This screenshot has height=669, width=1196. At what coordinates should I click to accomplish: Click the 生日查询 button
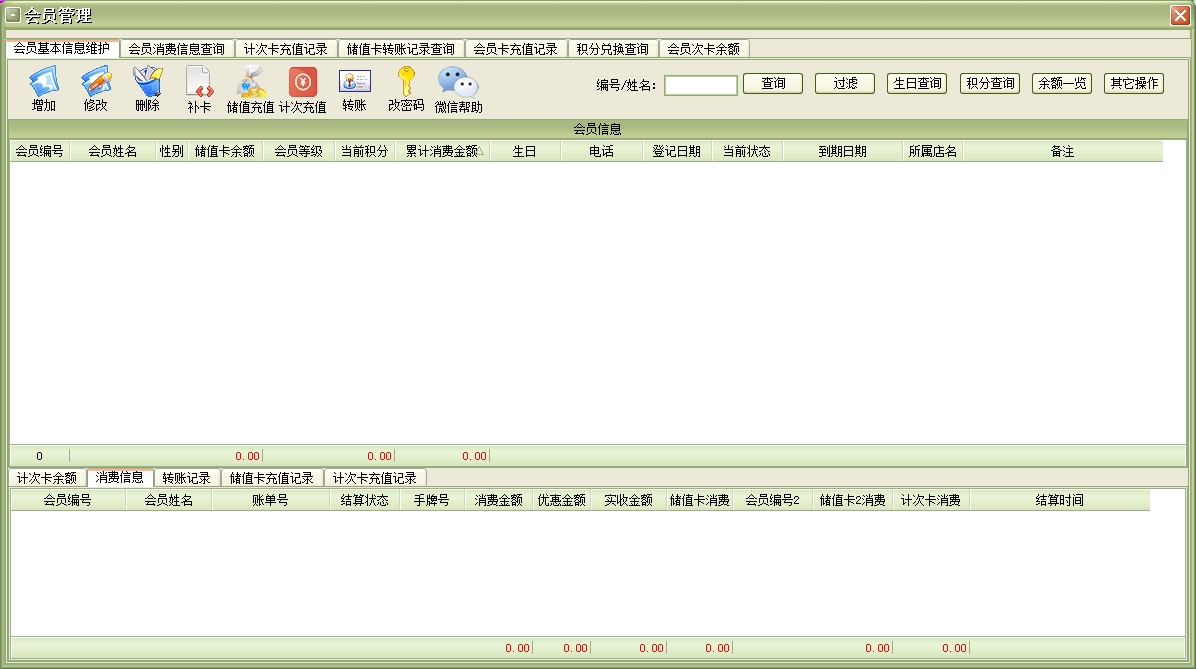coord(916,84)
